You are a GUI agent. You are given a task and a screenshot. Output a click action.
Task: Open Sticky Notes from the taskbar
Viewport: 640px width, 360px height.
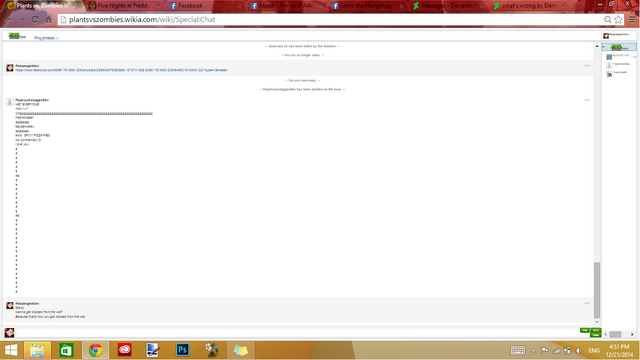[x=240, y=350]
